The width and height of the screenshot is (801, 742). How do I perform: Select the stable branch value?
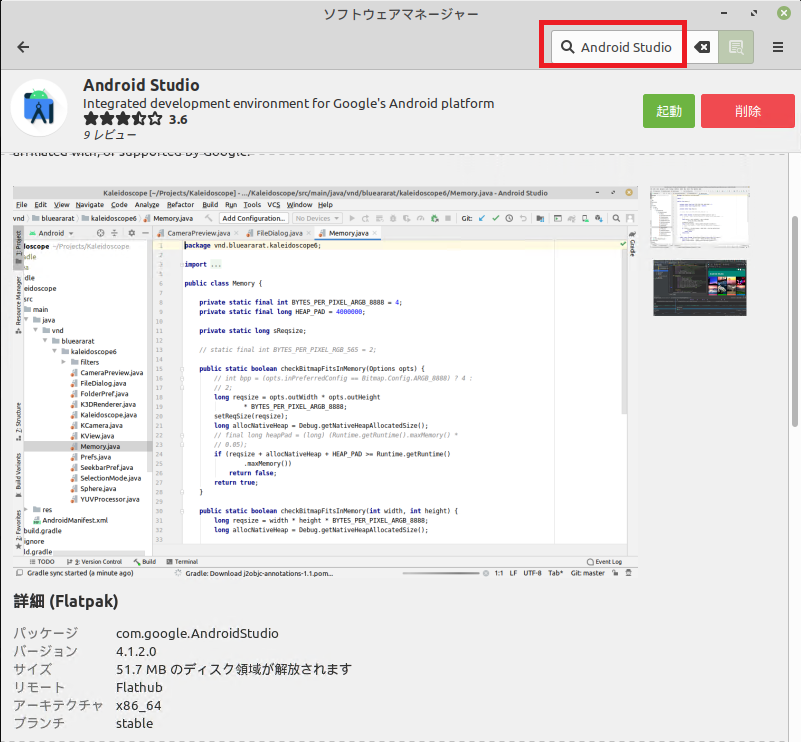pyautogui.click(x=134, y=724)
